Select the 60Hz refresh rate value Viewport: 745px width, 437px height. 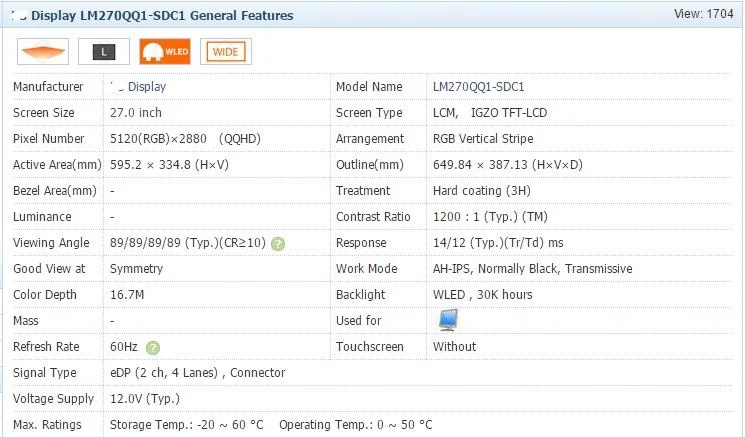pos(124,347)
